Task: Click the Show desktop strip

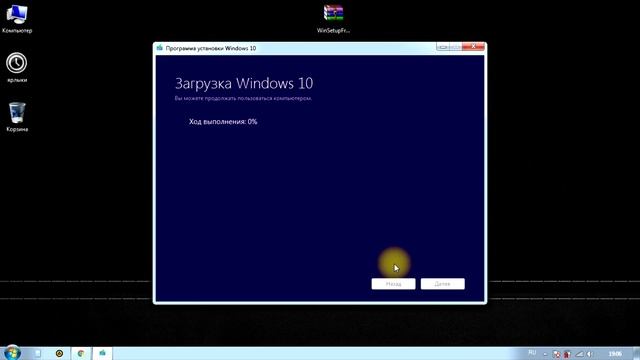Action: (637, 353)
